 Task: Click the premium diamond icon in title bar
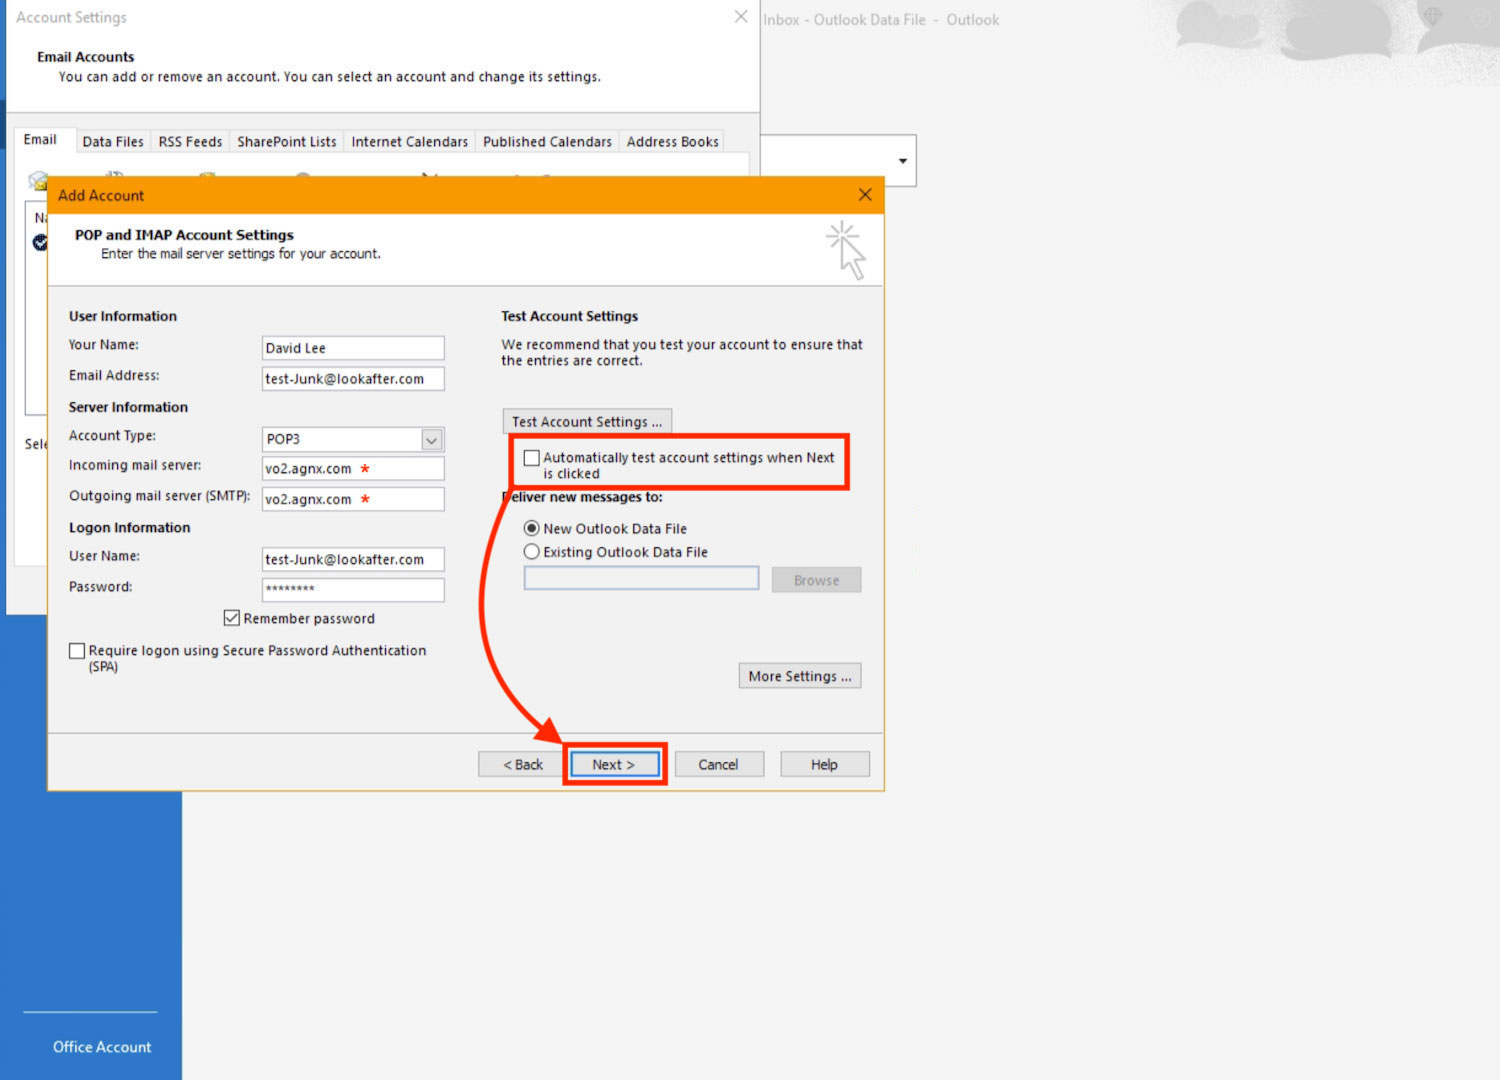(x=1433, y=18)
